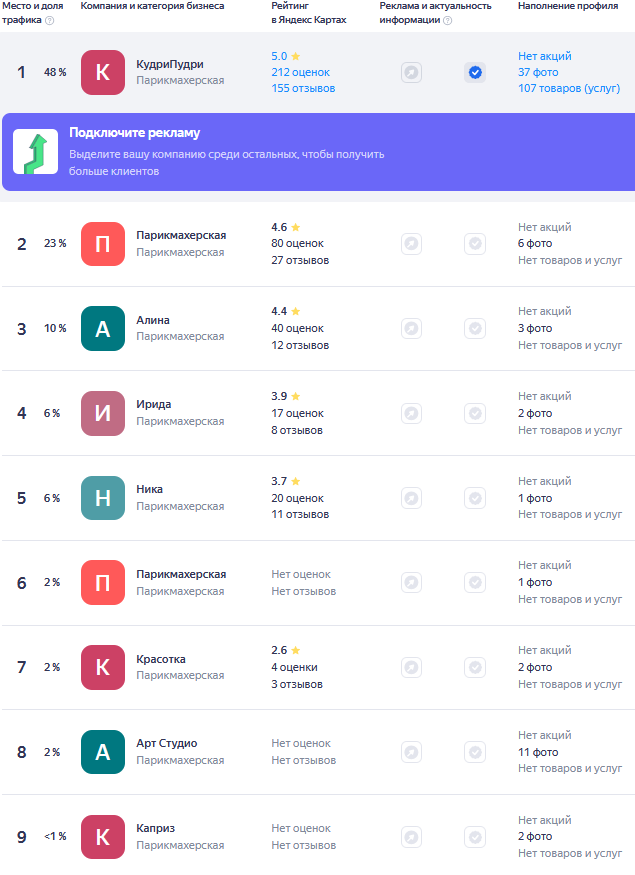The width and height of the screenshot is (635, 875).
Task: Click the 'Подключите рекламу' banner heading
Action: coord(134,133)
